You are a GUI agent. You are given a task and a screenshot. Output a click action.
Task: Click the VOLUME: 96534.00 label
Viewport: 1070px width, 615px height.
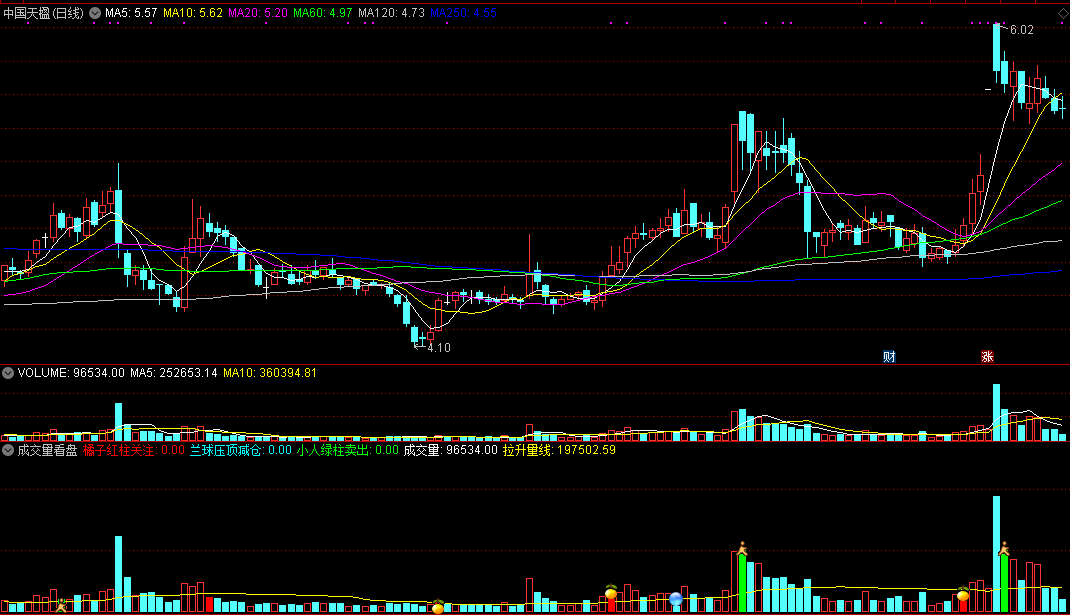71,373
